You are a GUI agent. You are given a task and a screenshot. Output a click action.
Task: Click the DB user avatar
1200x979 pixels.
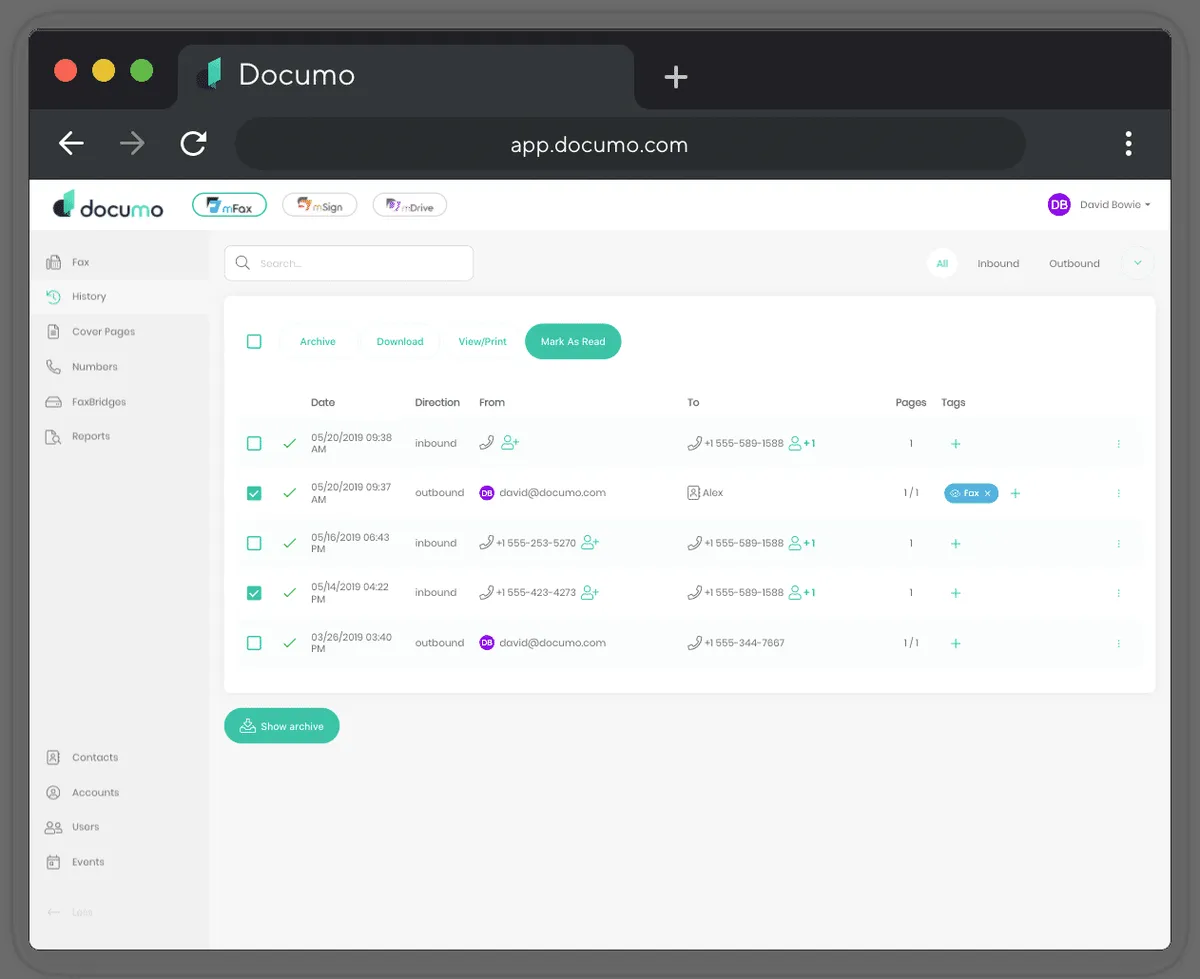pyautogui.click(x=1059, y=204)
